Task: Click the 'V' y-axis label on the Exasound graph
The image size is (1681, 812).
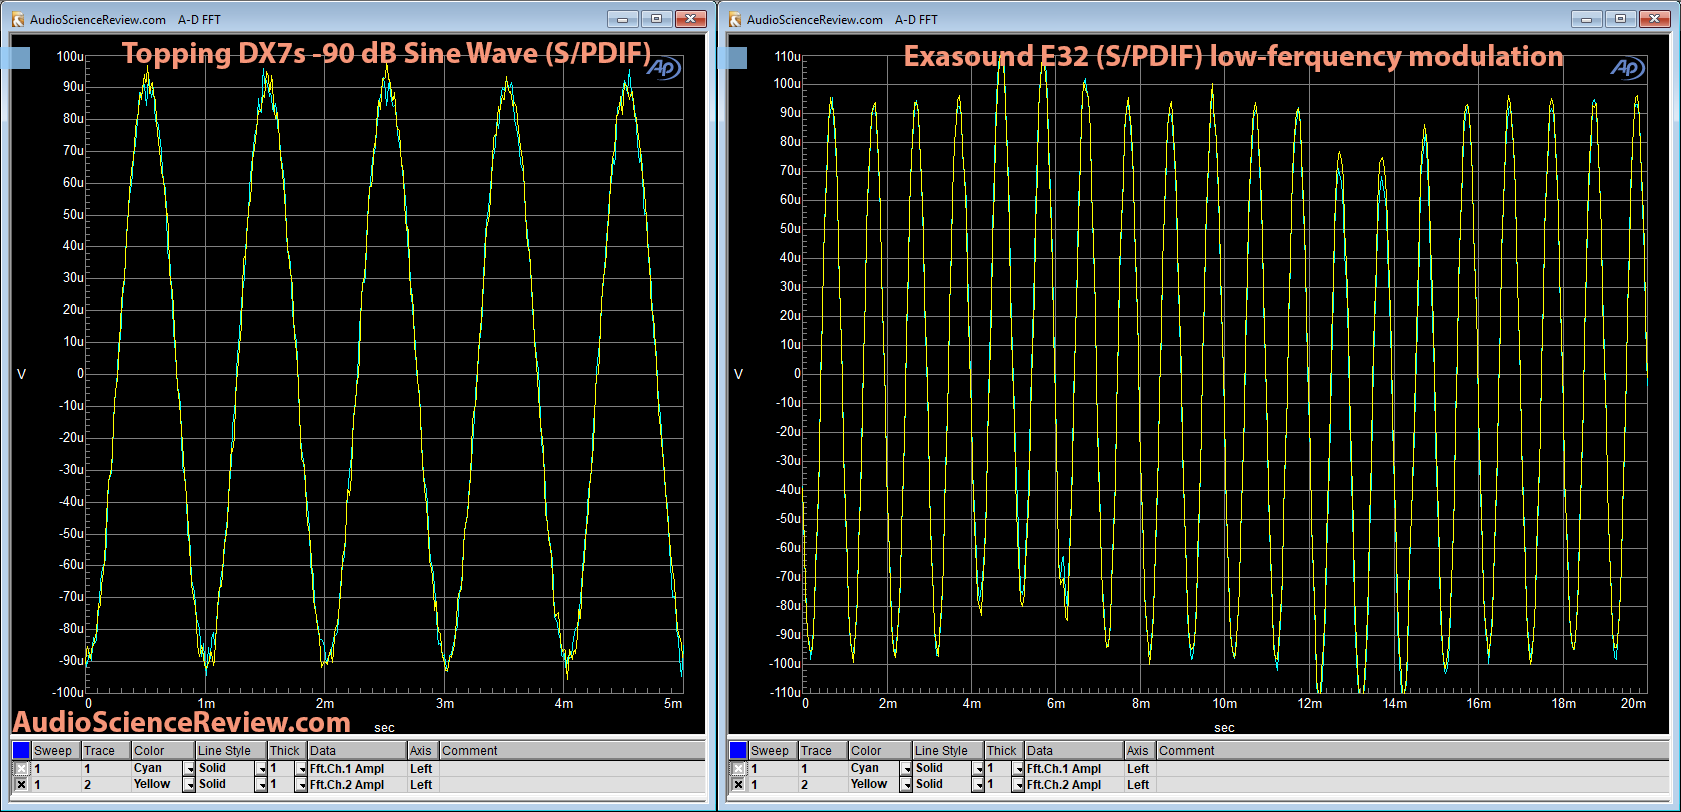Action: pyautogui.click(x=739, y=374)
